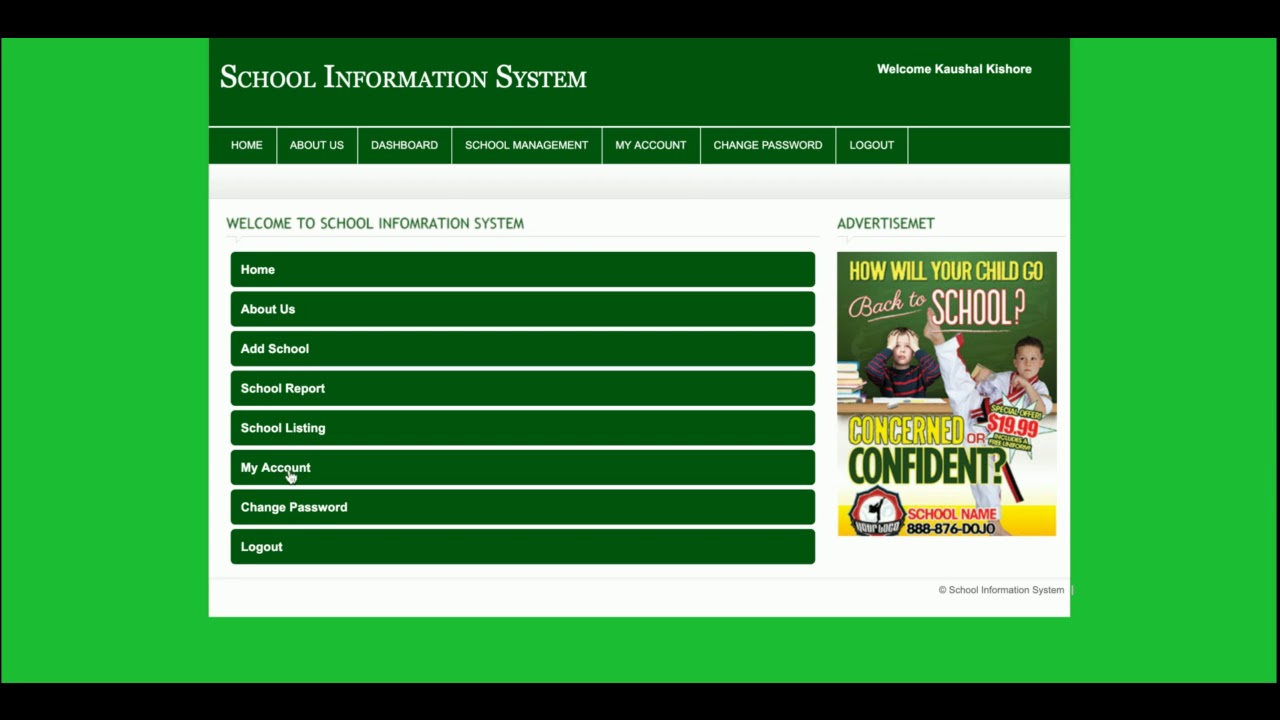Image resolution: width=1280 pixels, height=720 pixels.
Task: Click the Add School button
Action: tap(523, 349)
